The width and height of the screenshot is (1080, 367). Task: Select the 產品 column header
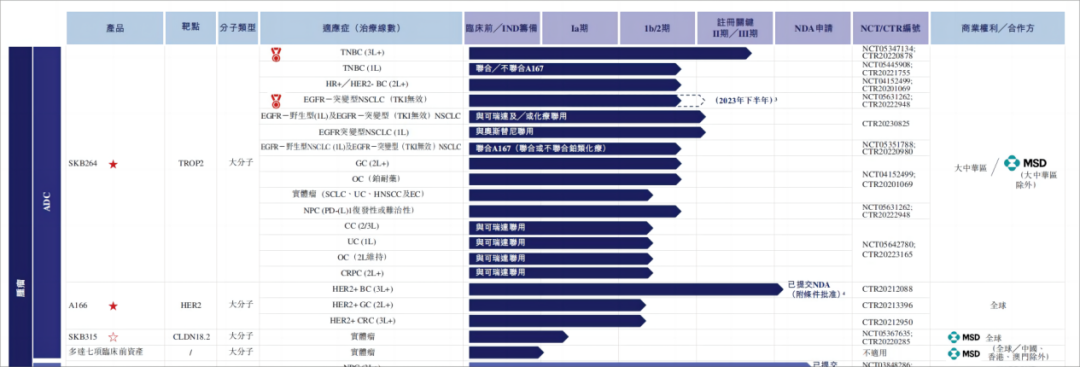[x=115, y=29]
